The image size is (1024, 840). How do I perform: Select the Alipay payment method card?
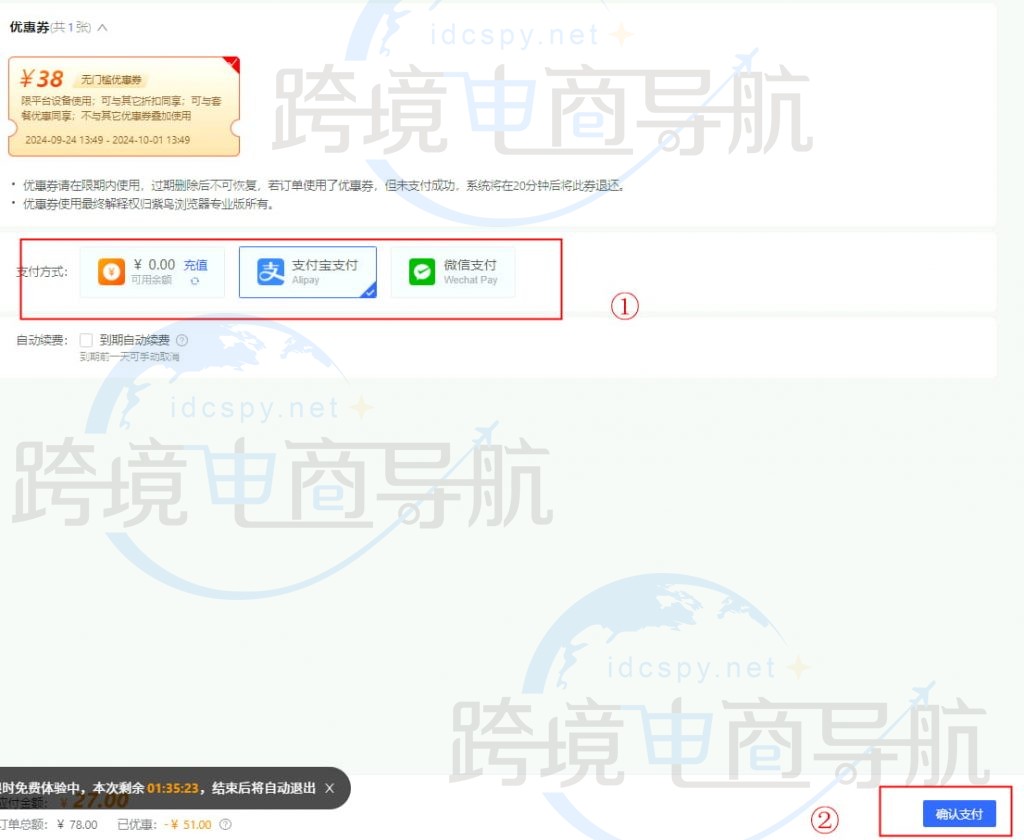point(308,271)
